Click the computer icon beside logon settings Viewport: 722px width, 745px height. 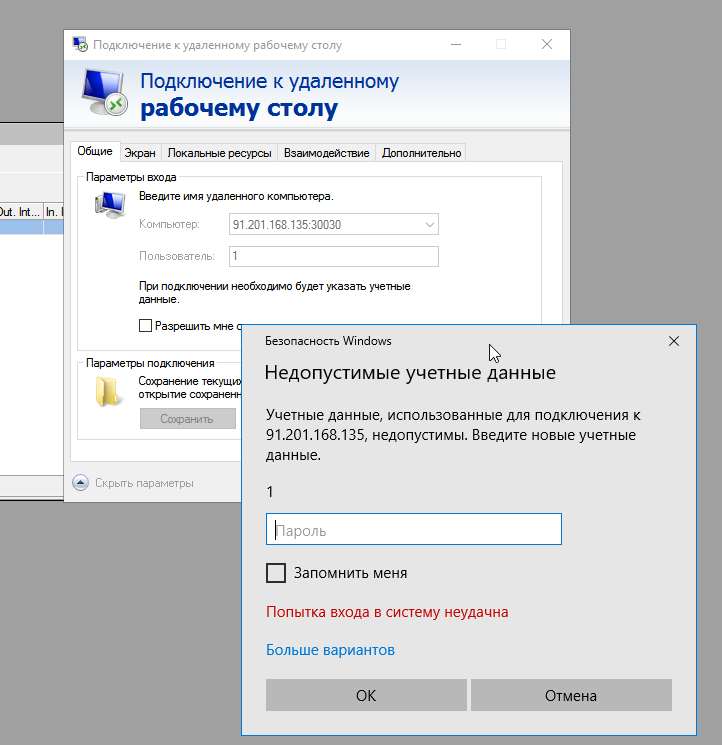point(110,204)
